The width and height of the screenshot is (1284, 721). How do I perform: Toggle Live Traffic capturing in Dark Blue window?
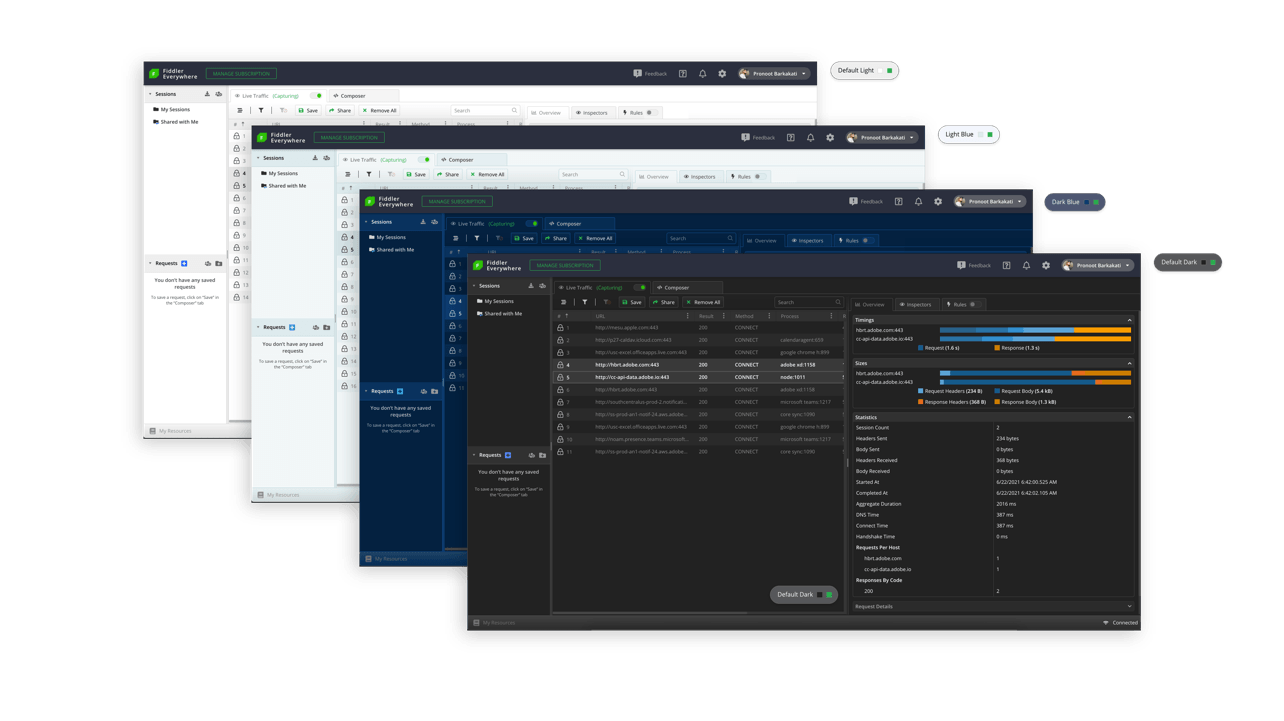(532, 224)
